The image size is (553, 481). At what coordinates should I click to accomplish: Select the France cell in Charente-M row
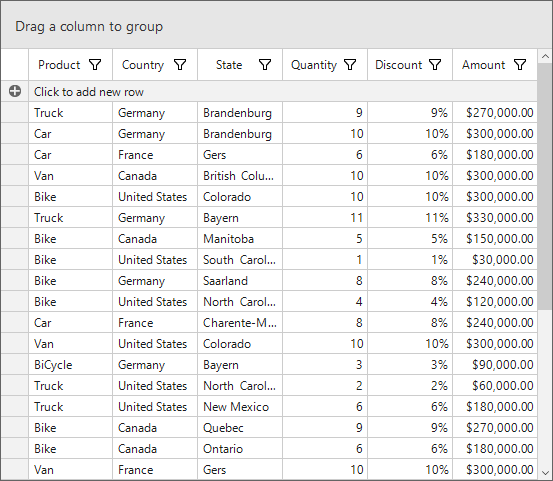pos(155,323)
